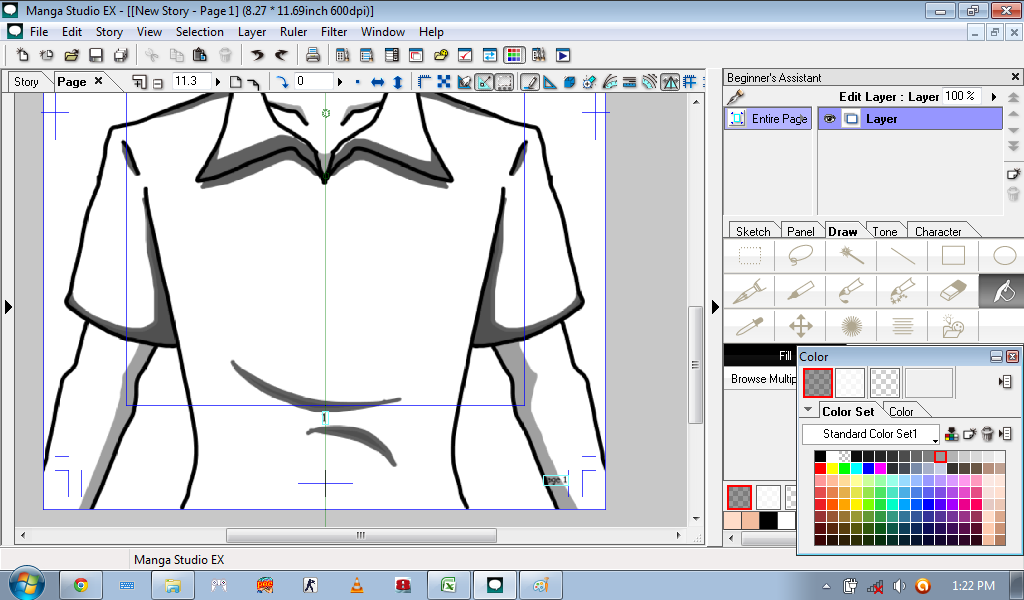Click the Undo arrow in toolbar
The width and height of the screenshot is (1024, 600).
point(258,55)
